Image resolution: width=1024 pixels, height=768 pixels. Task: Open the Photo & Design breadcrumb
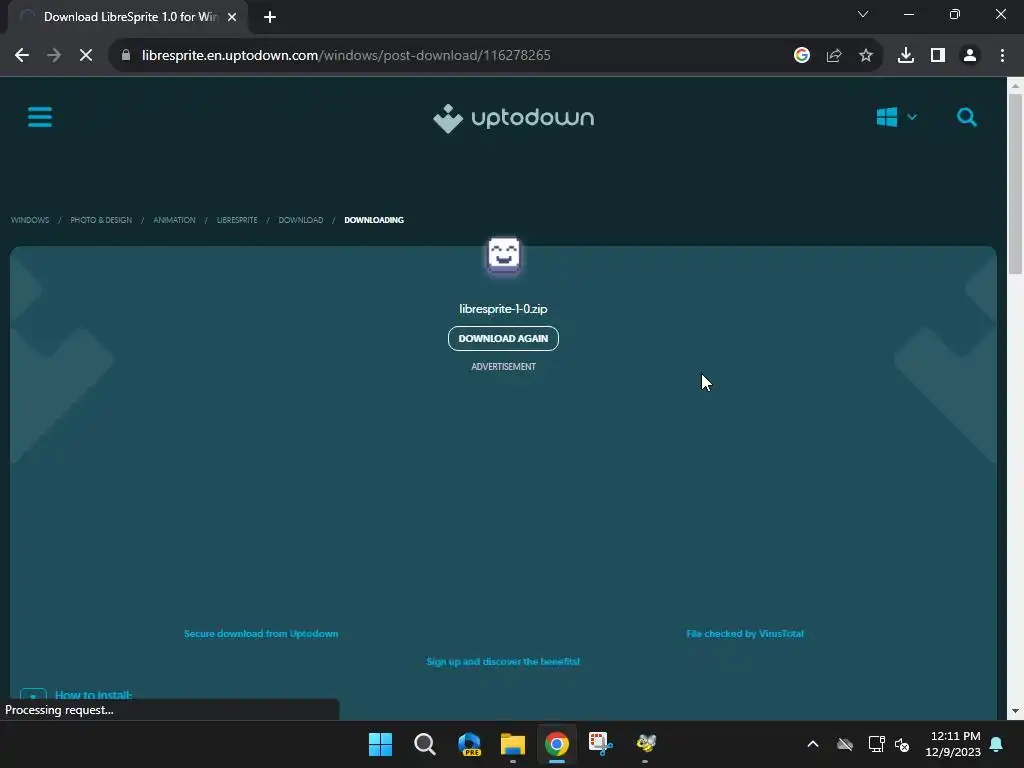click(101, 220)
